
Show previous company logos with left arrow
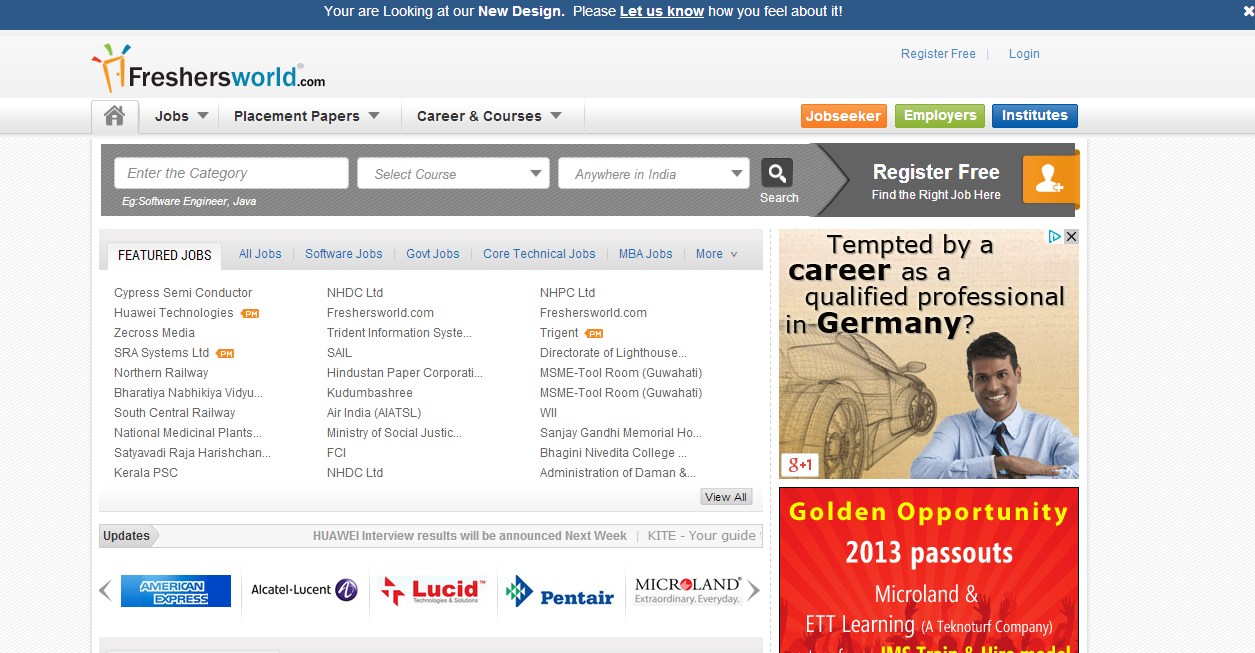point(105,591)
